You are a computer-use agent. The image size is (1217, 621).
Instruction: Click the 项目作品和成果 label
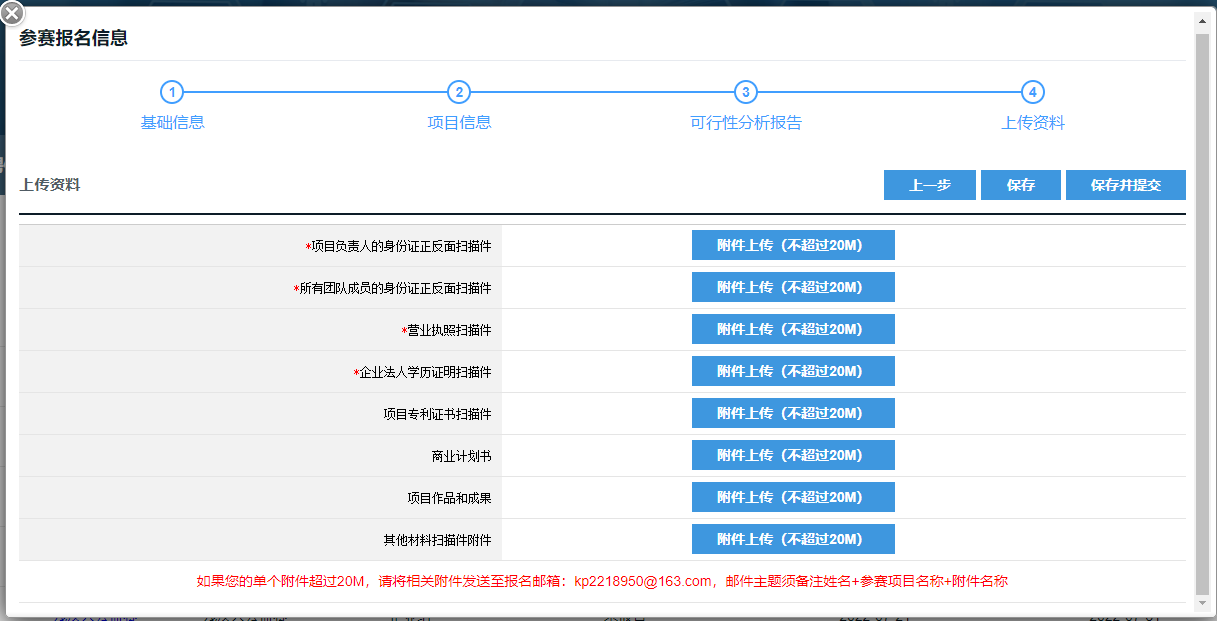coord(450,498)
